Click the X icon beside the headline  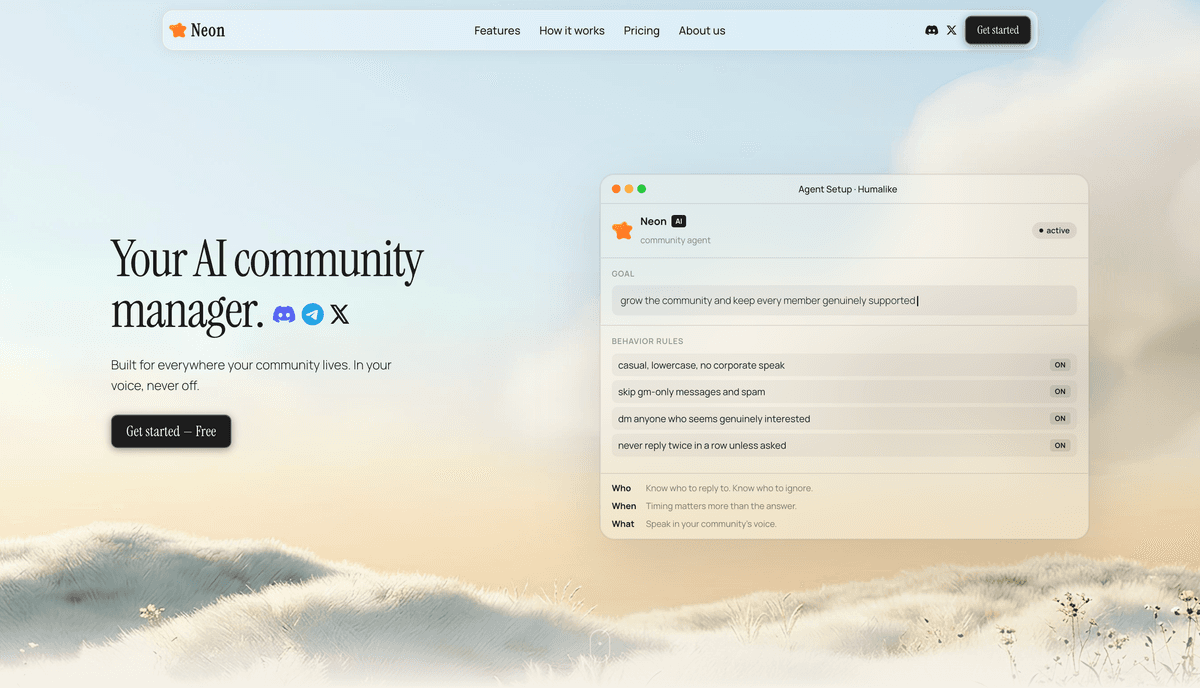pyautogui.click(x=340, y=314)
